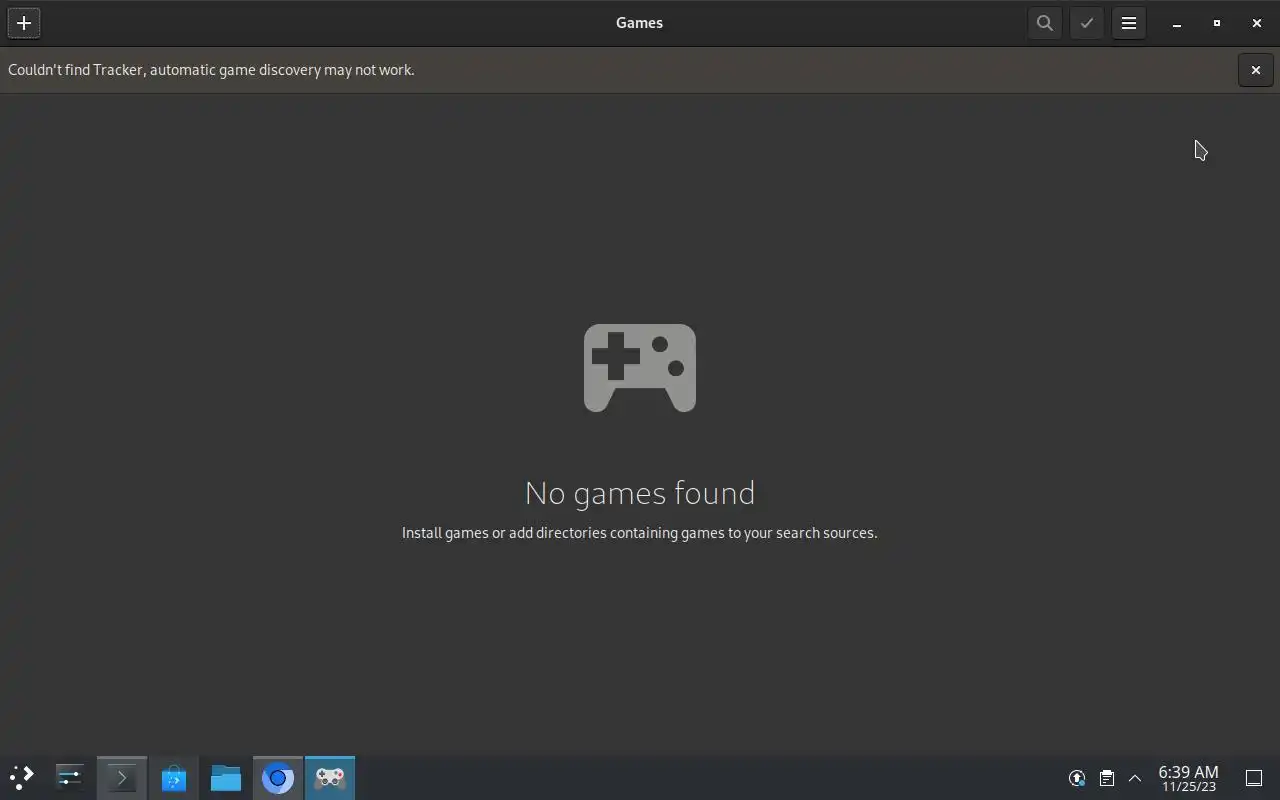
Task: Launch the terminal from the taskbar
Action: pyautogui.click(x=122, y=778)
